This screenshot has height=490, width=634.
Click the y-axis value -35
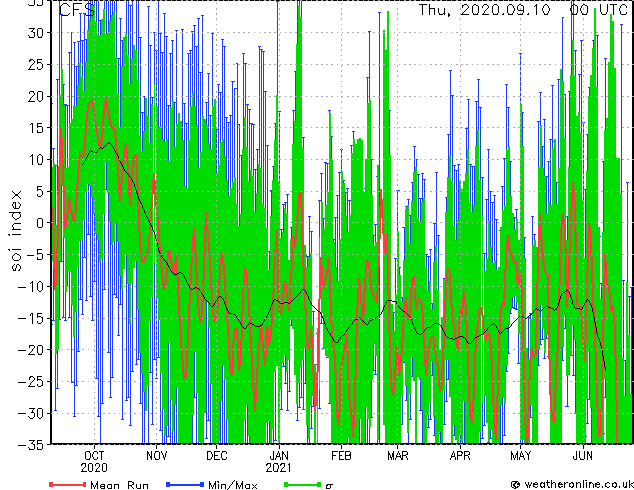(32, 445)
